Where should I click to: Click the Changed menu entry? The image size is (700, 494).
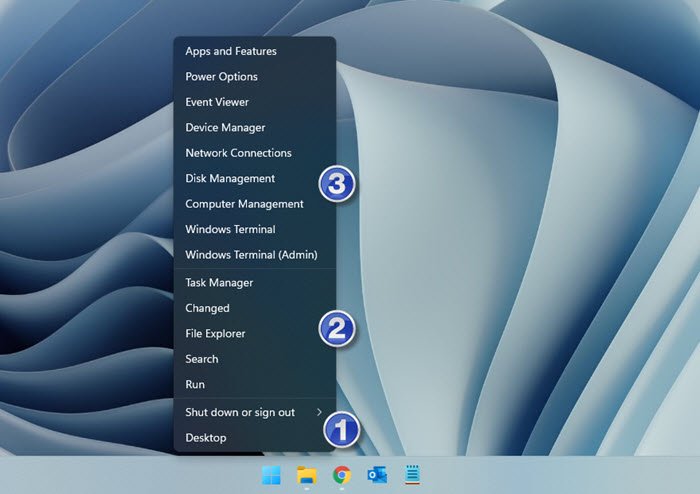tap(207, 308)
